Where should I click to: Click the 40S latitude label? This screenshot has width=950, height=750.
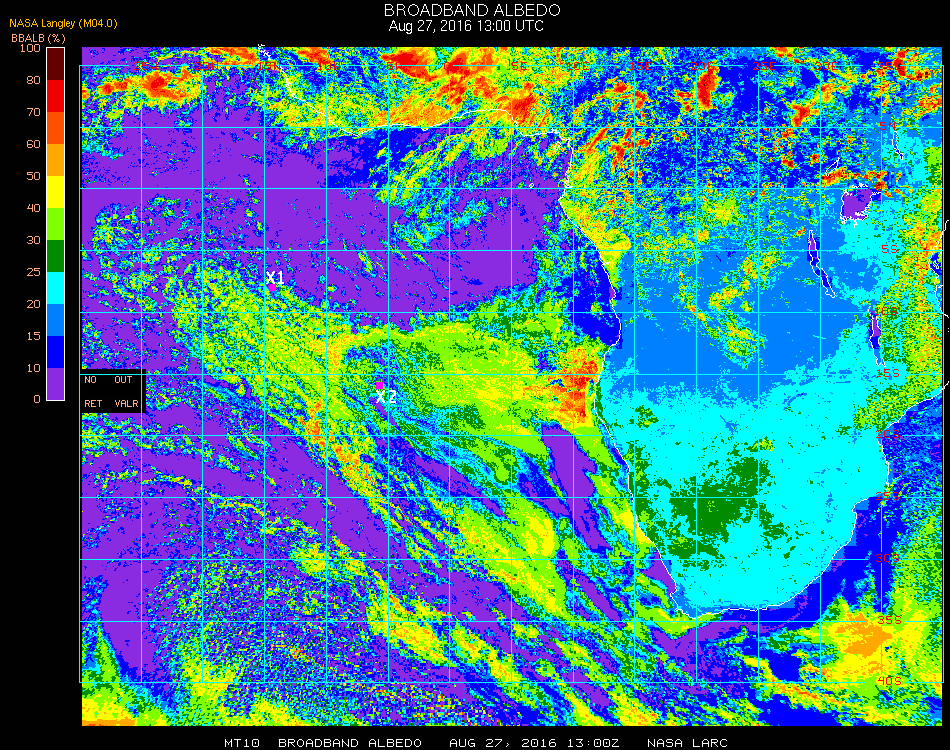889,681
